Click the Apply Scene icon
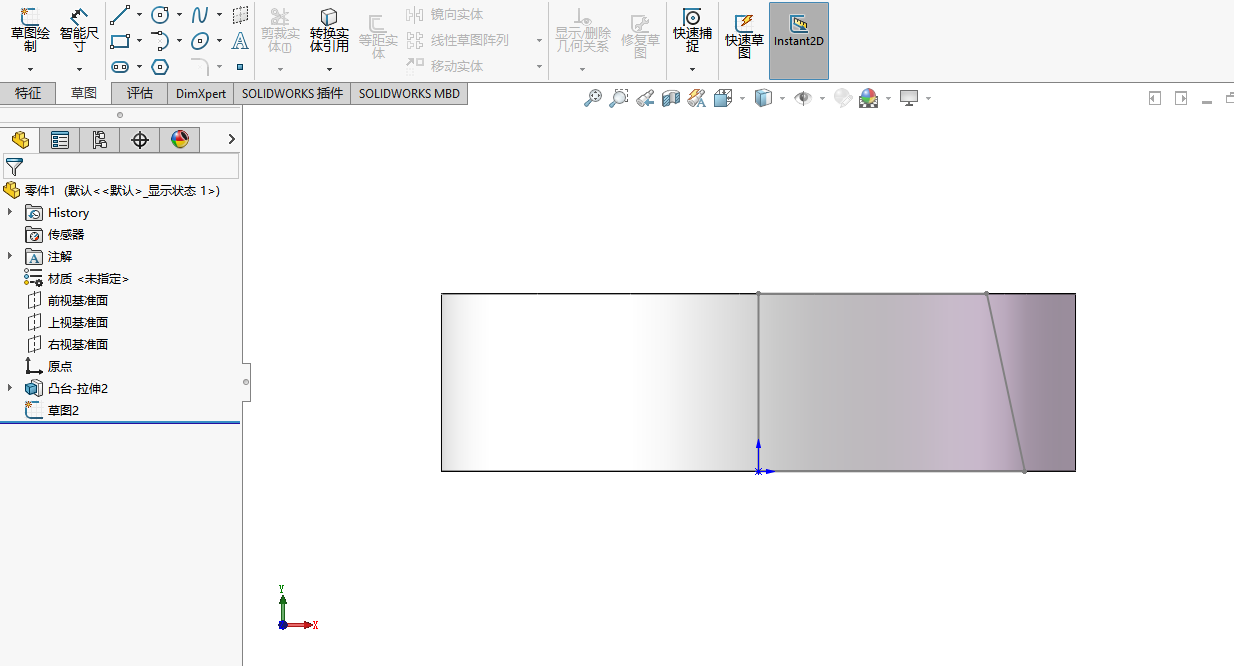Screen dimensions: 1234x666 click(868, 98)
